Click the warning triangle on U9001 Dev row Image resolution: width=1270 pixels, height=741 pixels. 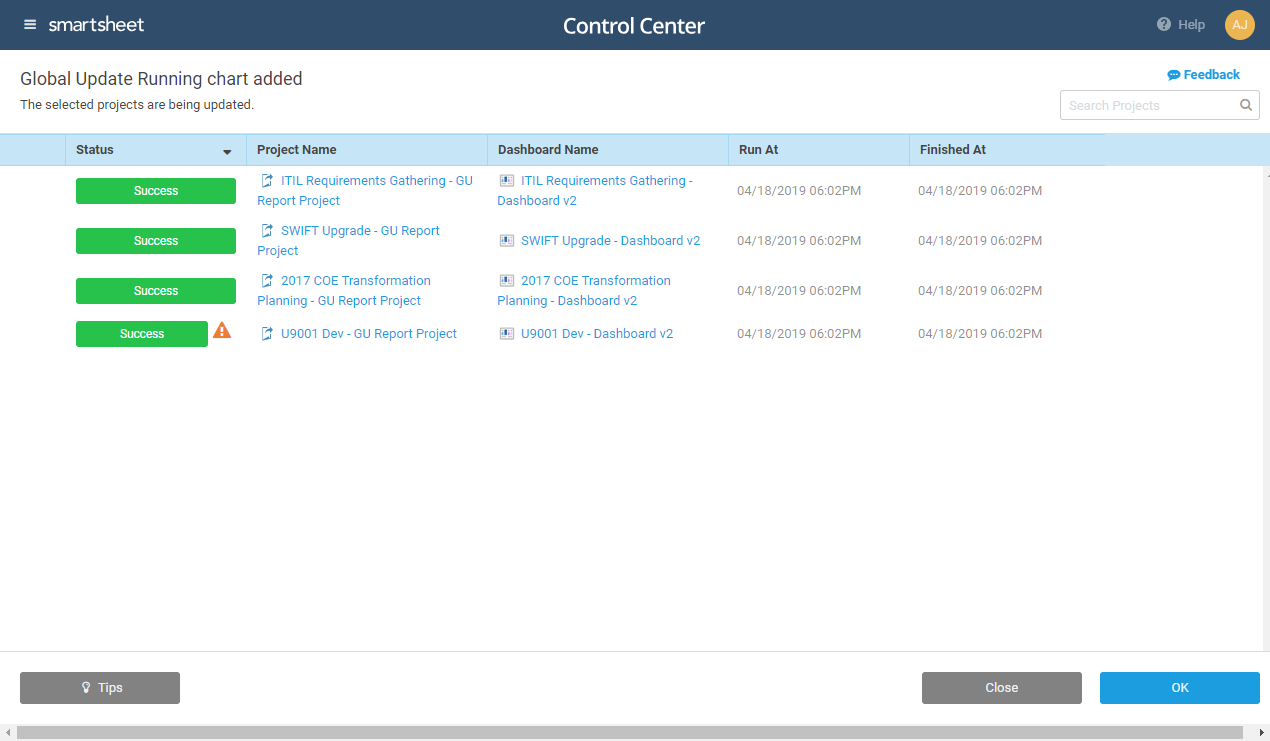point(222,330)
